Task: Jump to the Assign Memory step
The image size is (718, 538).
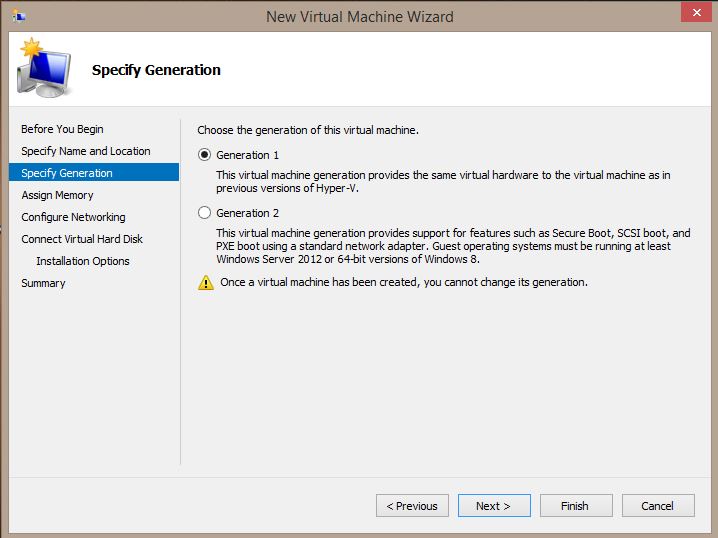Action: [x=57, y=195]
